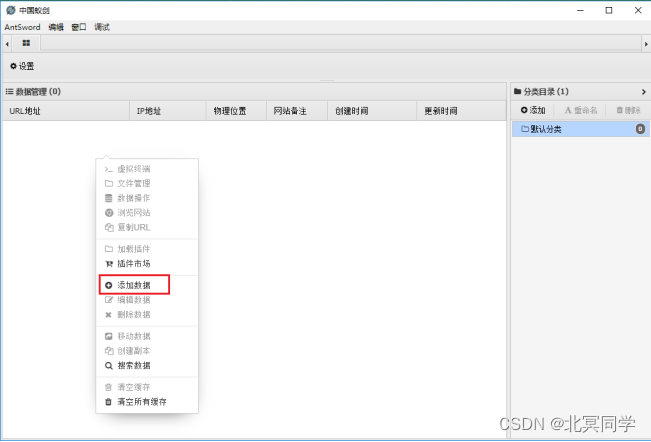This screenshot has height=442, width=651.
Task: Click the 复制URL context menu entry
Action: [x=147, y=227]
